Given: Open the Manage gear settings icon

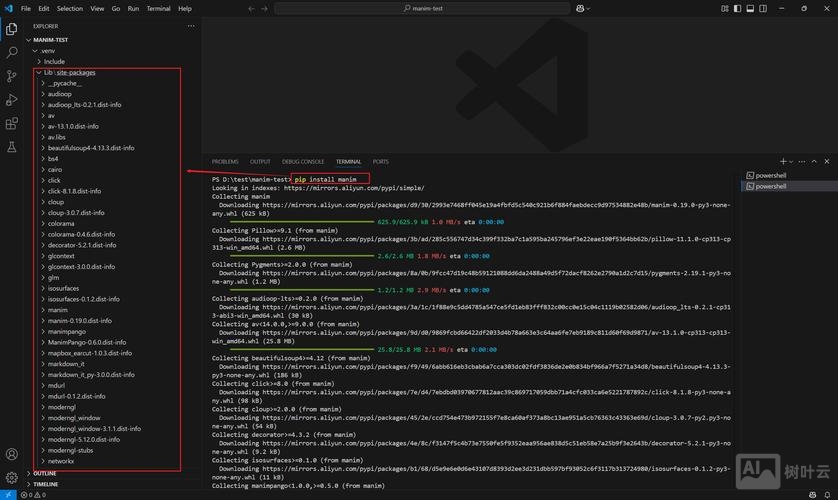Looking at the screenshot, I should (12, 478).
